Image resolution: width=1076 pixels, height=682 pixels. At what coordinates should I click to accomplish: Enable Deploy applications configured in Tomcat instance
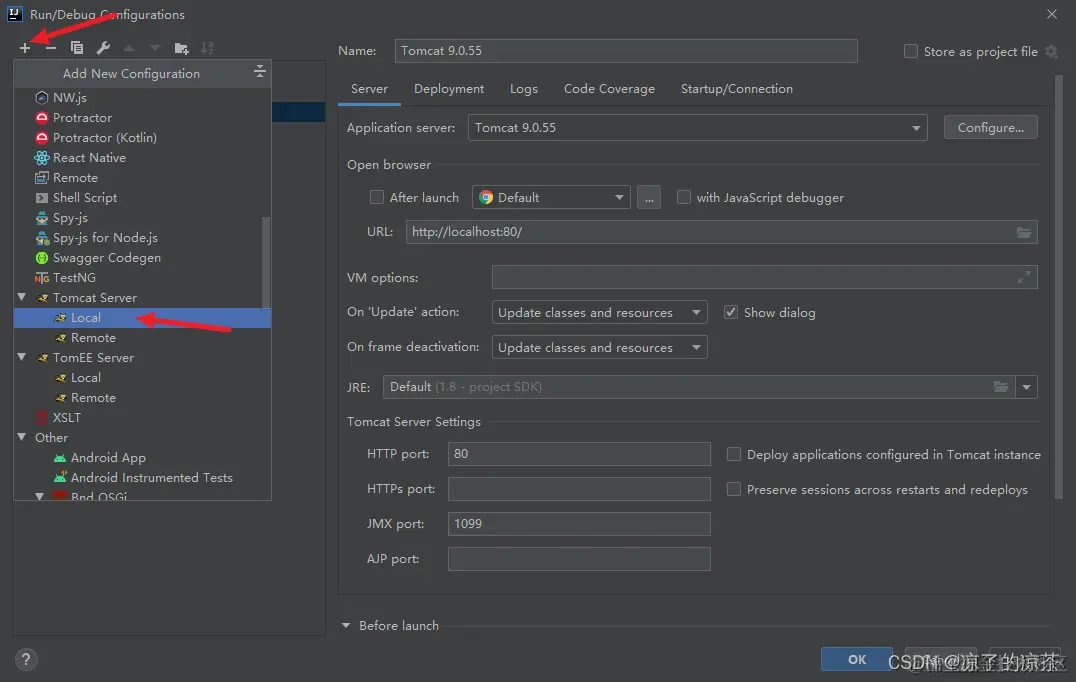click(x=734, y=454)
